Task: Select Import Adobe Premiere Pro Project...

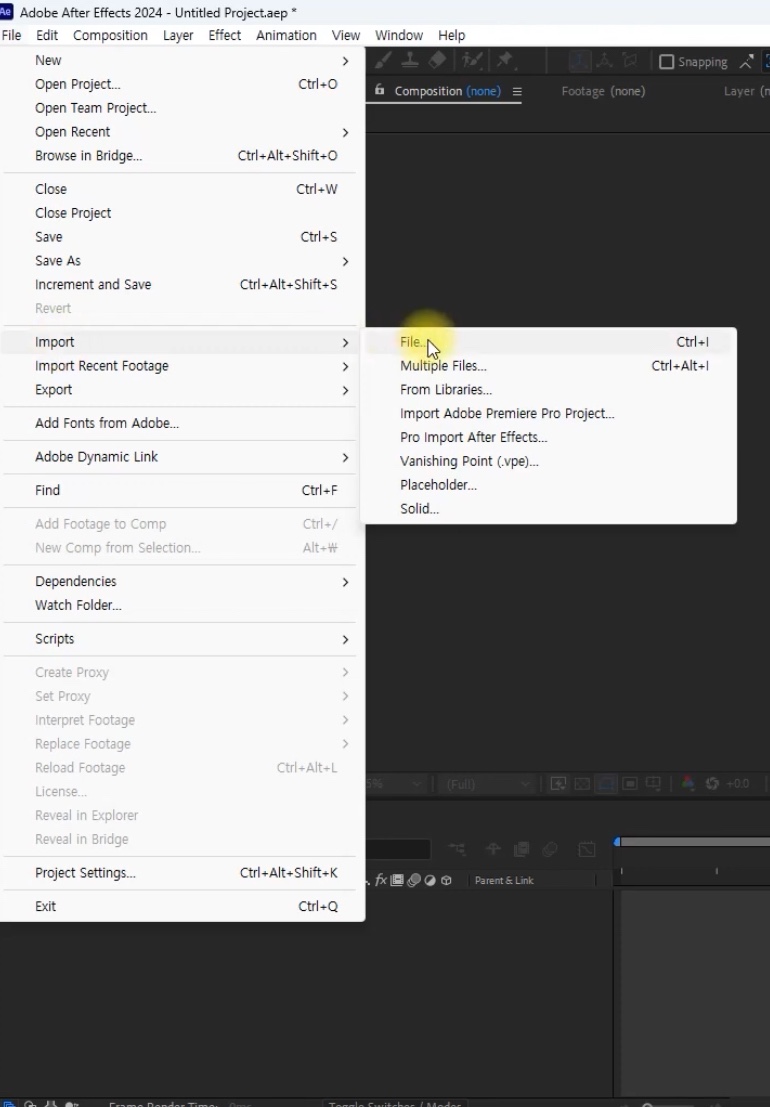Action: tap(548, 414)
